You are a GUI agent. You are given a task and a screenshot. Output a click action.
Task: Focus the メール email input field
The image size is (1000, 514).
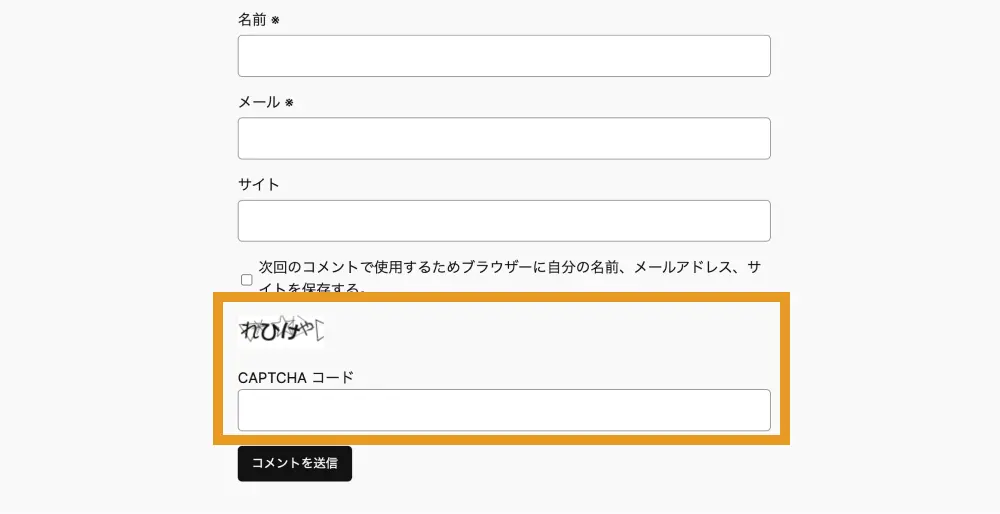point(504,138)
